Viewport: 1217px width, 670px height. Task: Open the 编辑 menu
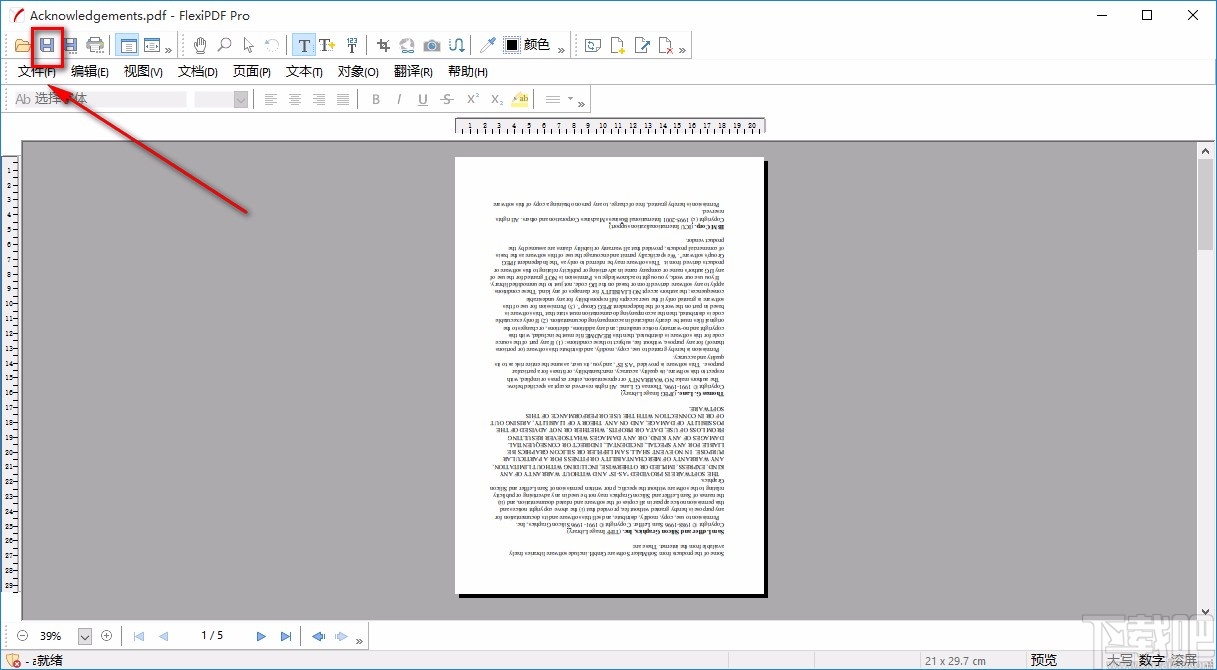pos(90,71)
